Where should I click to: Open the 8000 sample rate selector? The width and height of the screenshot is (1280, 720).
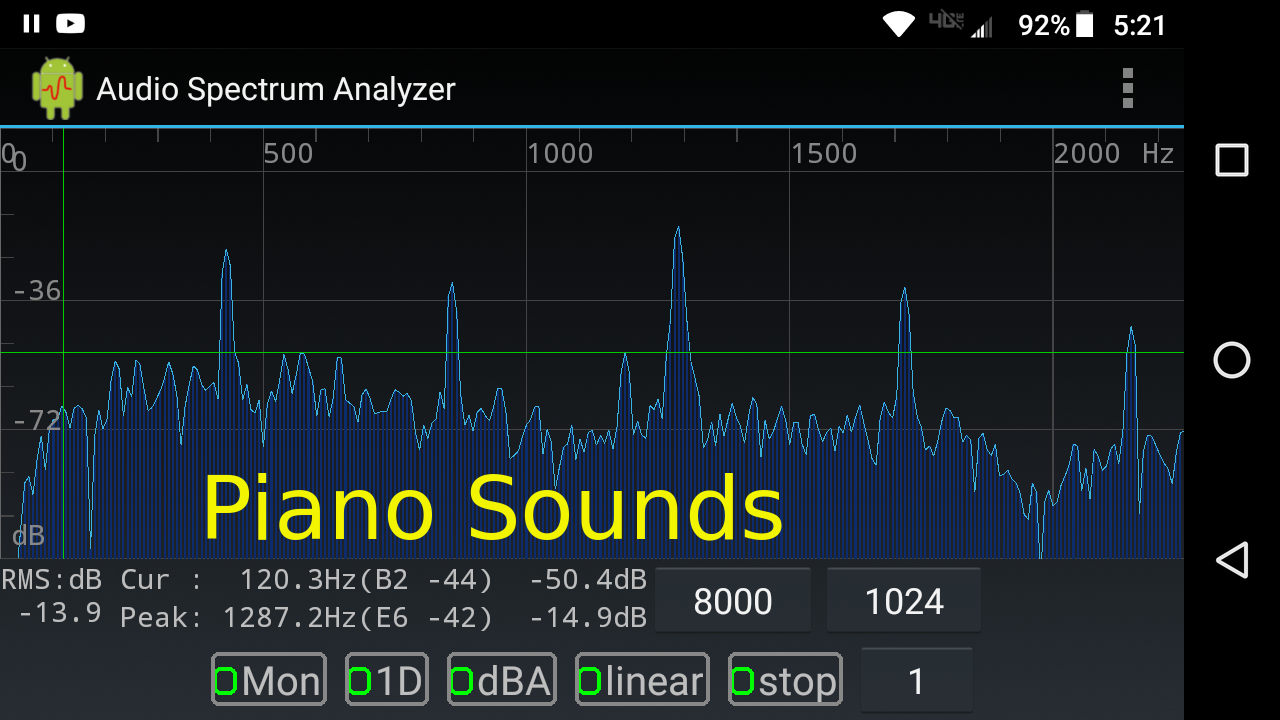click(733, 600)
